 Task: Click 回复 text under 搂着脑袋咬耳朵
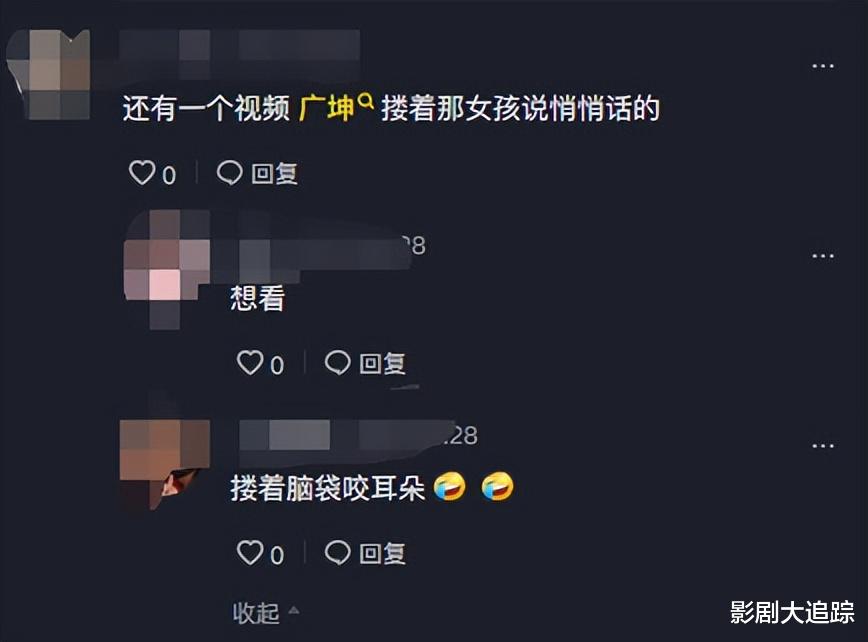pos(383,553)
